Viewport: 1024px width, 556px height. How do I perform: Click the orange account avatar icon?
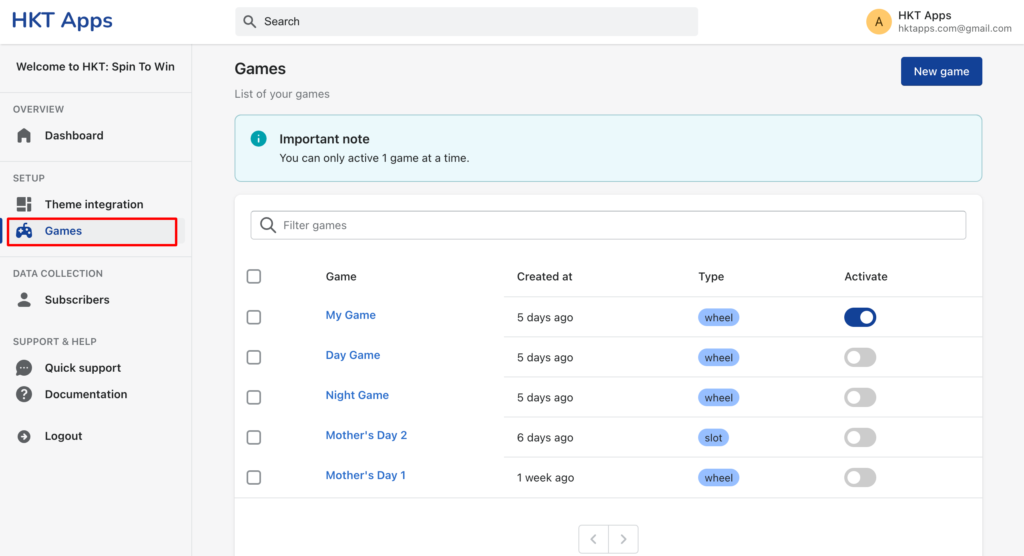(878, 22)
